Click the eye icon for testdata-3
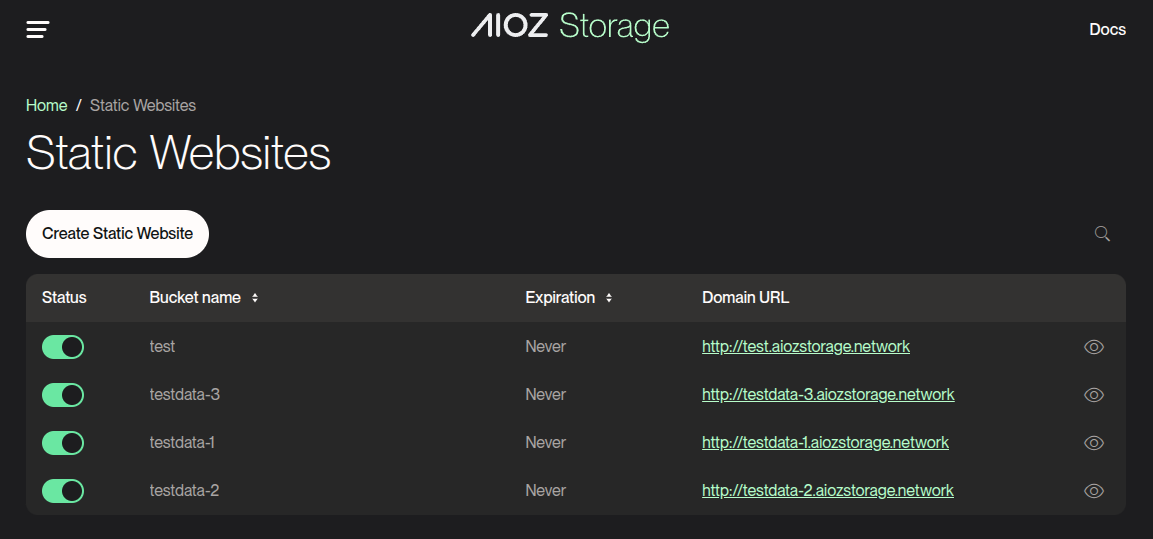Viewport: 1153px width, 539px height. click(1094, 395)
